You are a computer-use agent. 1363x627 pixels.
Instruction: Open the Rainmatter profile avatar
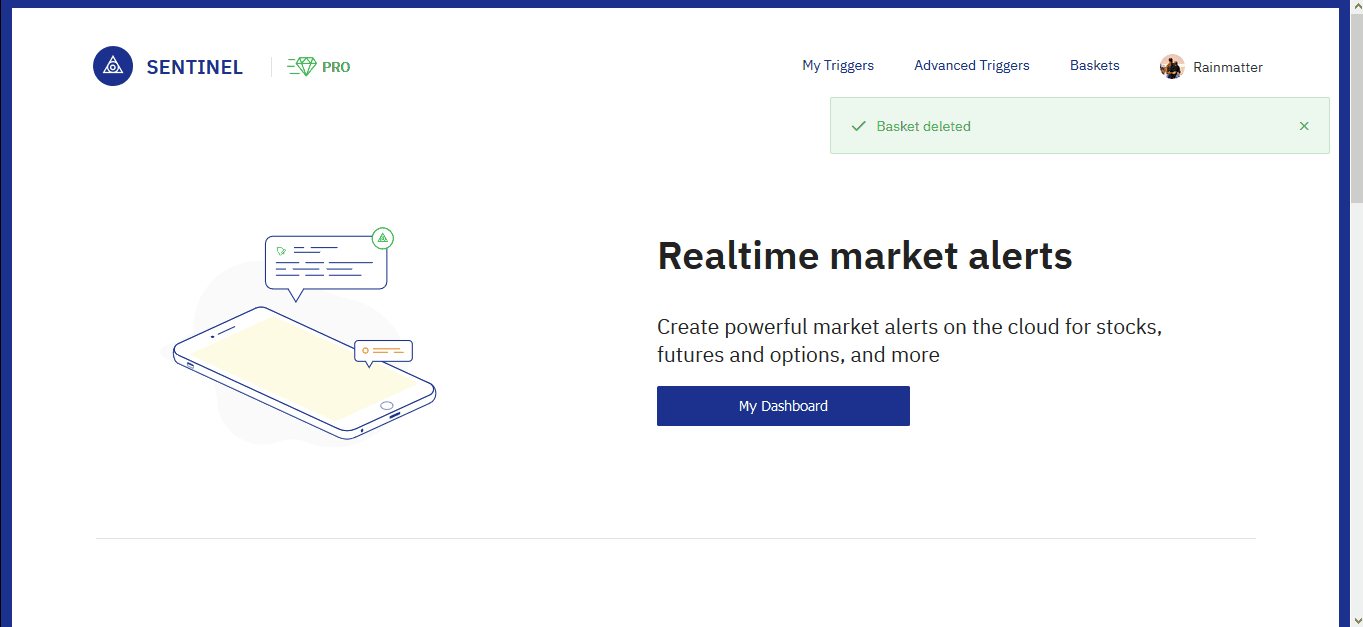click(x=1172, y=67)
